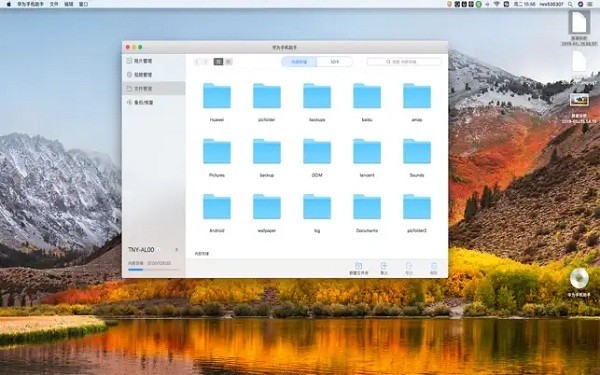
Task: Open the 编辑 (Edit) menu
Action: 69,4
